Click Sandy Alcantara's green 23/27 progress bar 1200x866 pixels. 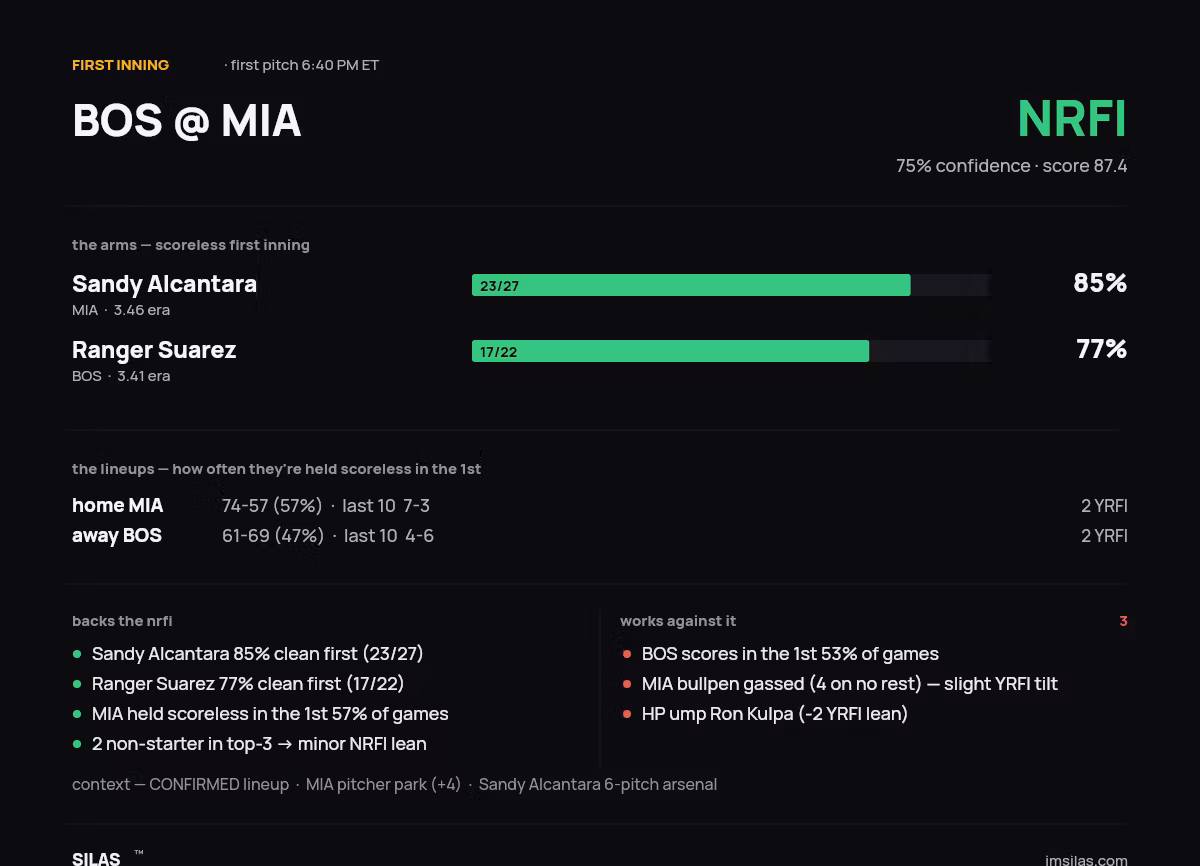click(x=691, y=285)
